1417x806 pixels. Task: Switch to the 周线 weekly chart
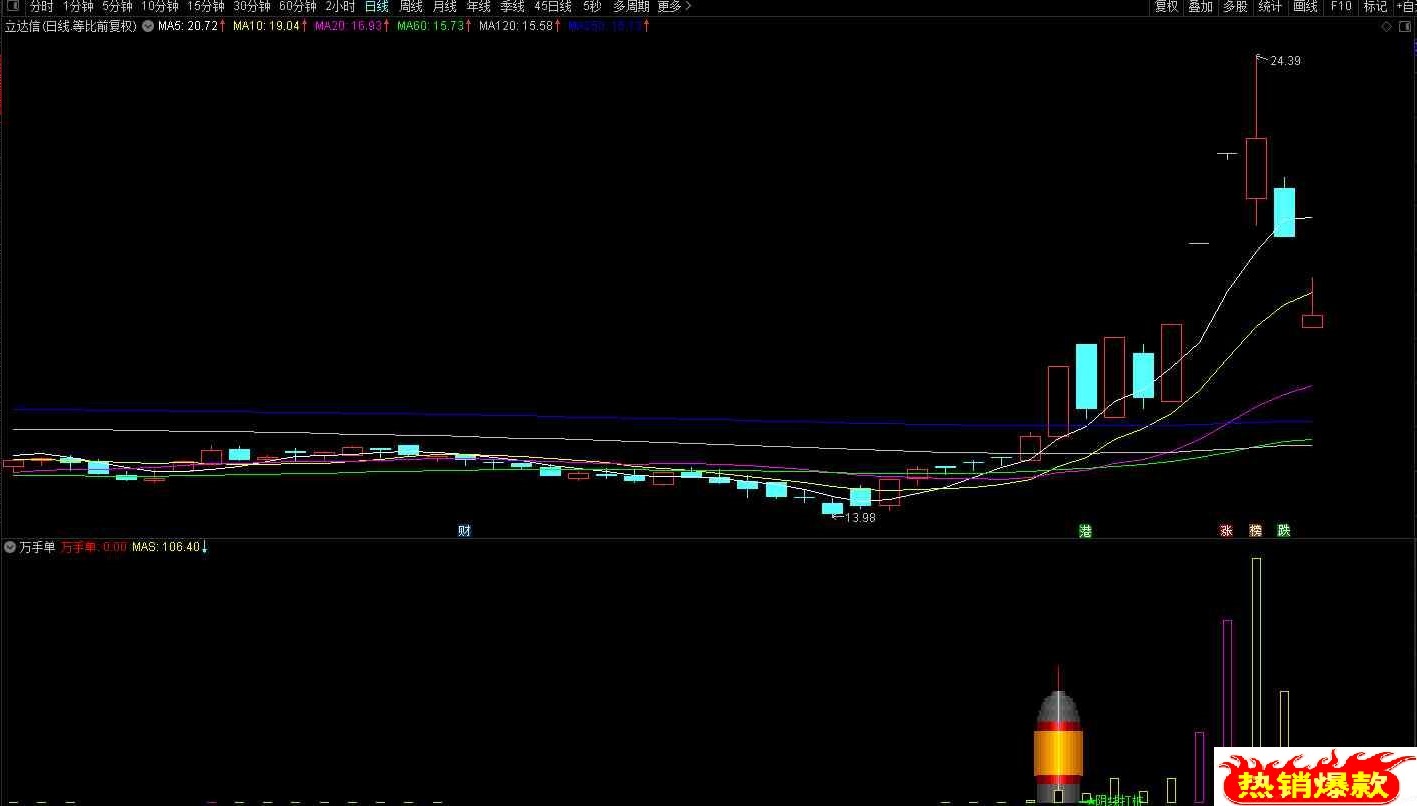410,6
